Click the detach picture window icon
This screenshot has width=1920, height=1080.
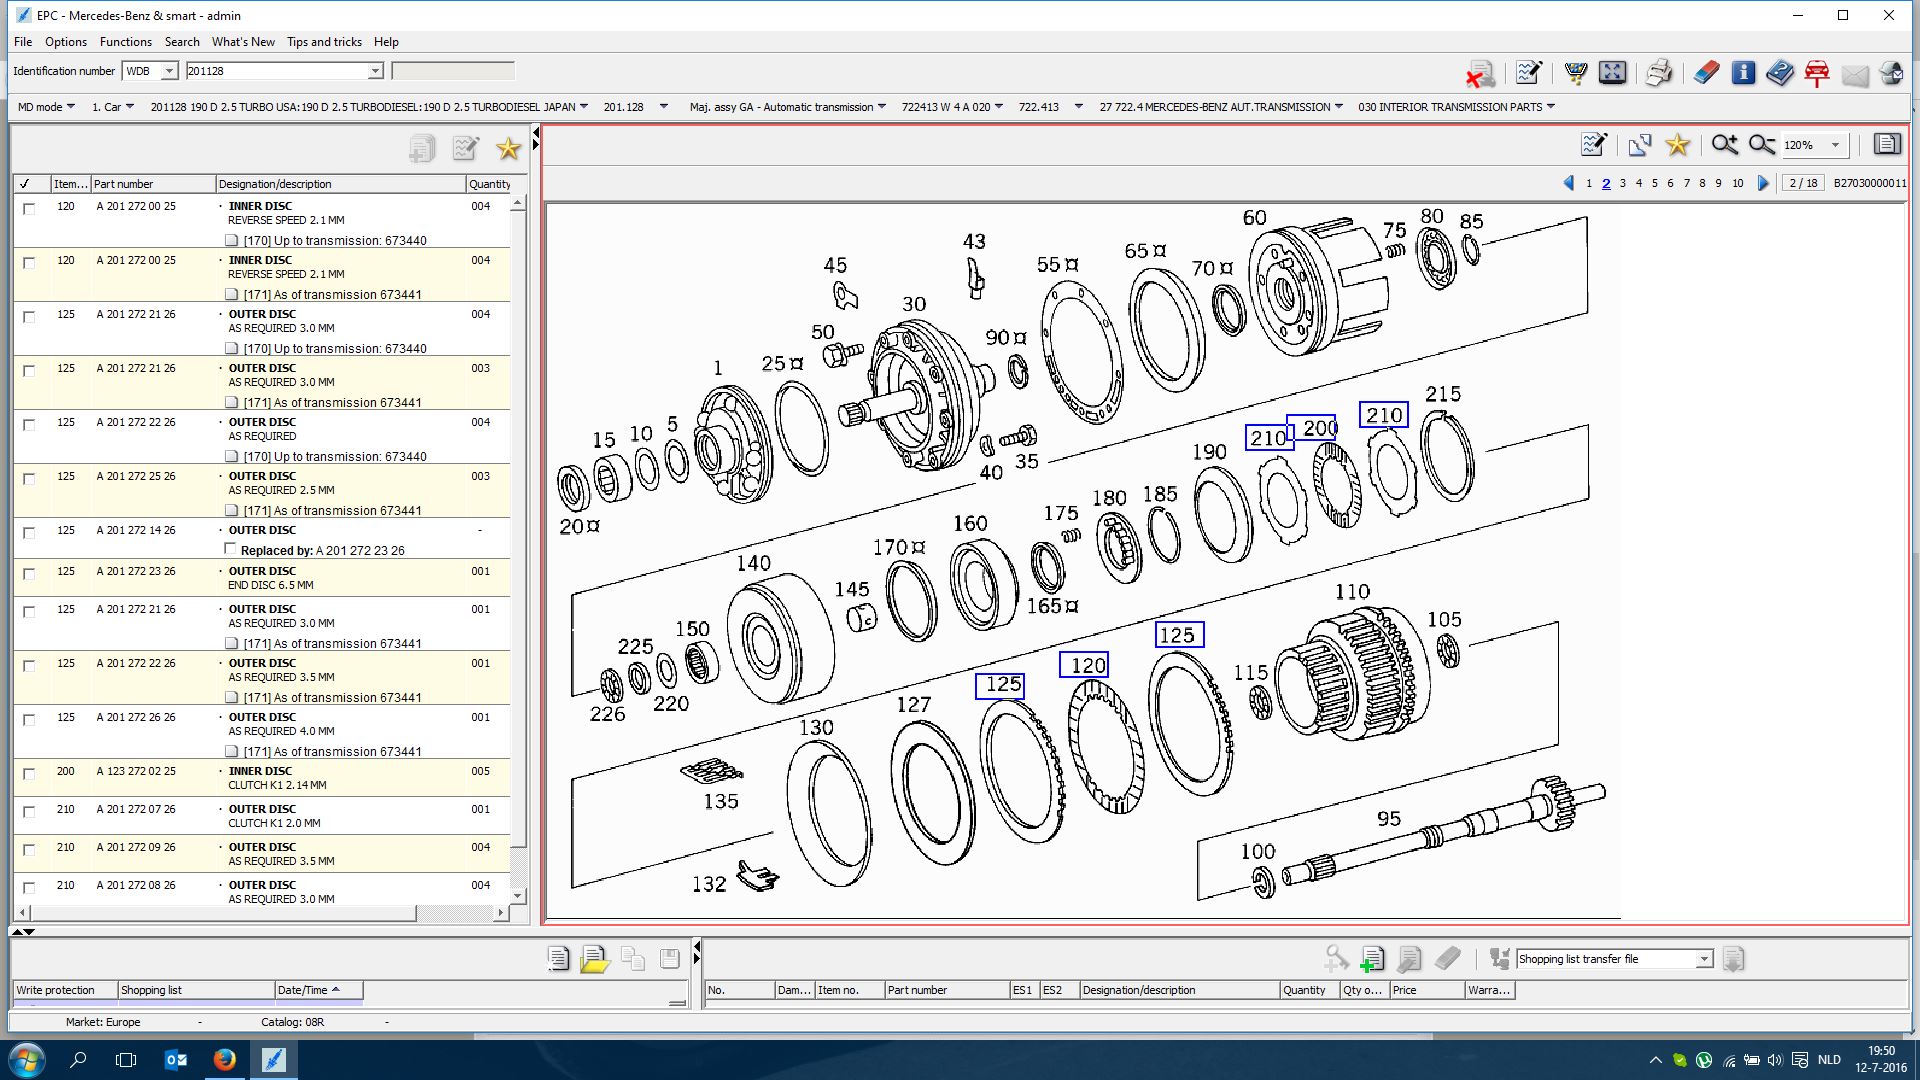click(1640, 145)
